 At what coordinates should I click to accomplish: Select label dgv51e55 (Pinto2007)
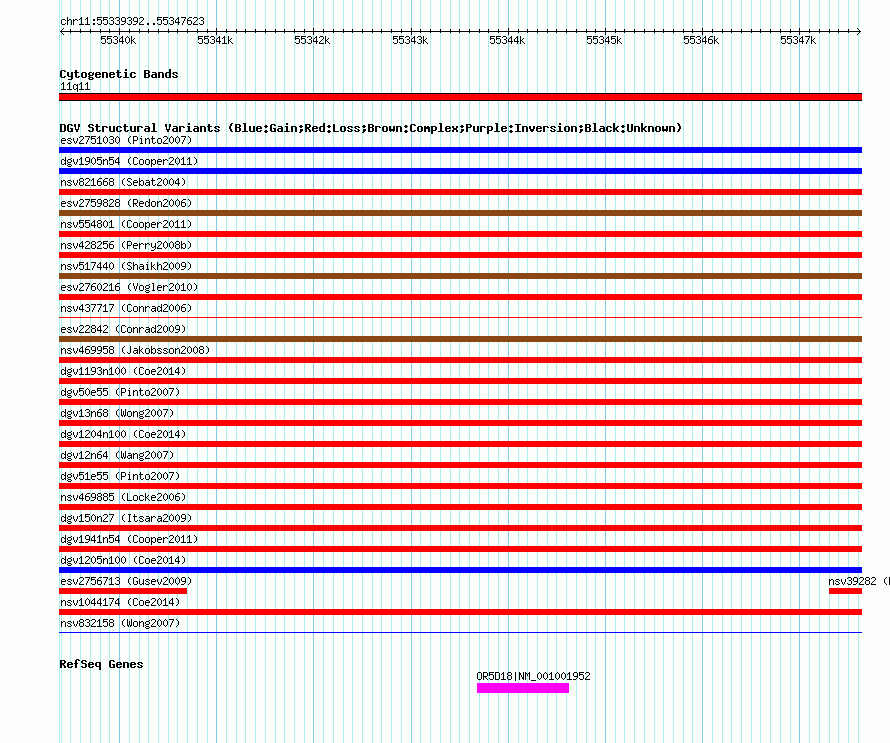120,476
